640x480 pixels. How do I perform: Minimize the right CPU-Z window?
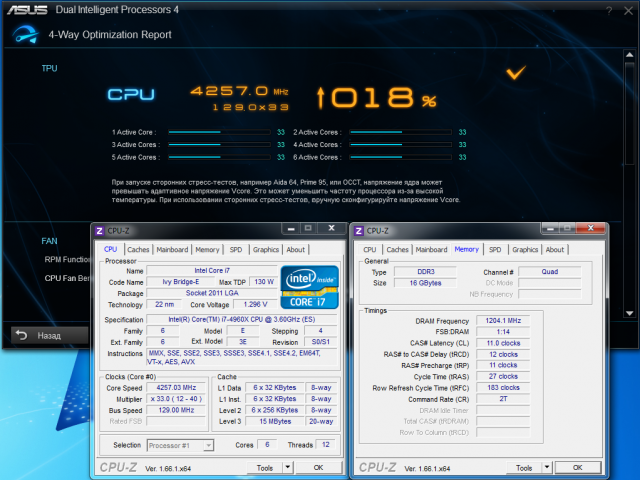coord(550,229)
